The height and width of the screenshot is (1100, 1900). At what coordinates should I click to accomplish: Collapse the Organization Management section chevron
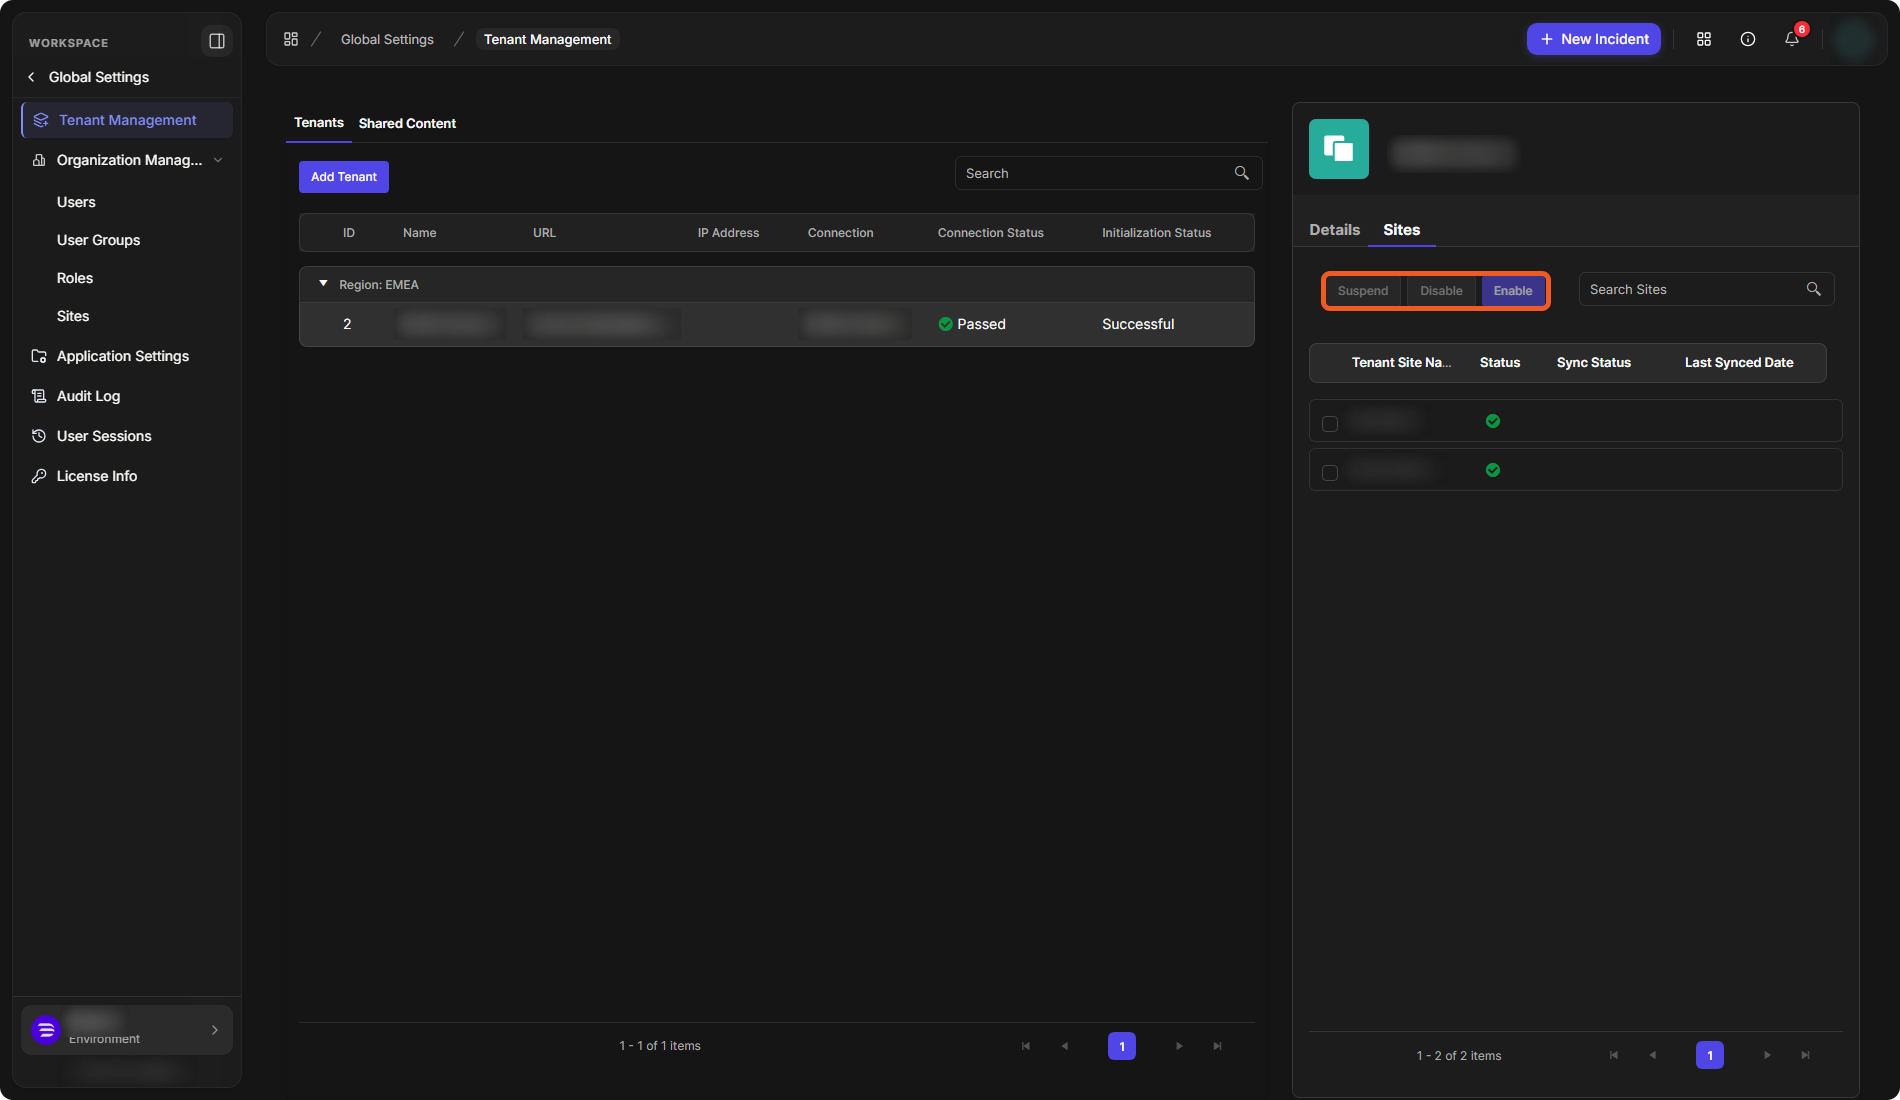tap(218, 160)
